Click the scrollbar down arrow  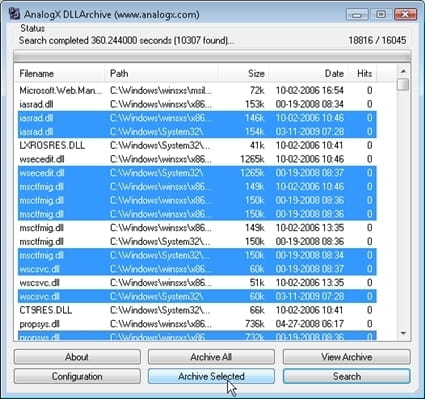403,333
